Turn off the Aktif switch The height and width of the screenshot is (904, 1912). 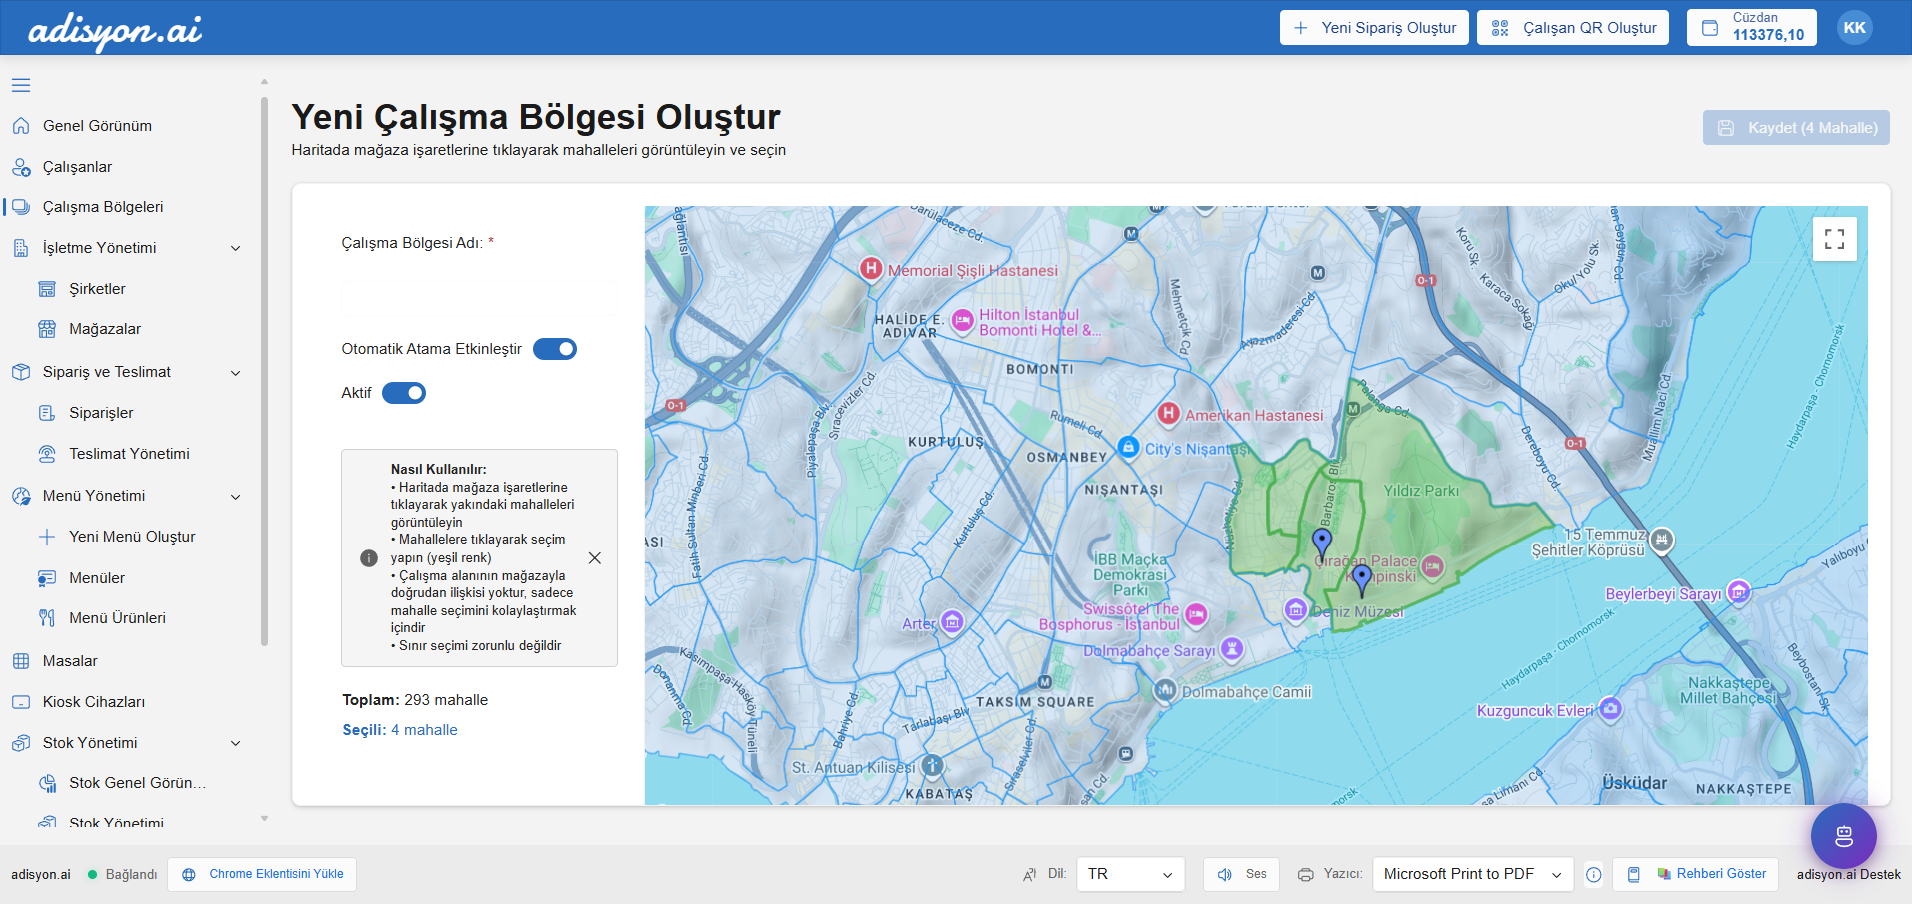404,393
